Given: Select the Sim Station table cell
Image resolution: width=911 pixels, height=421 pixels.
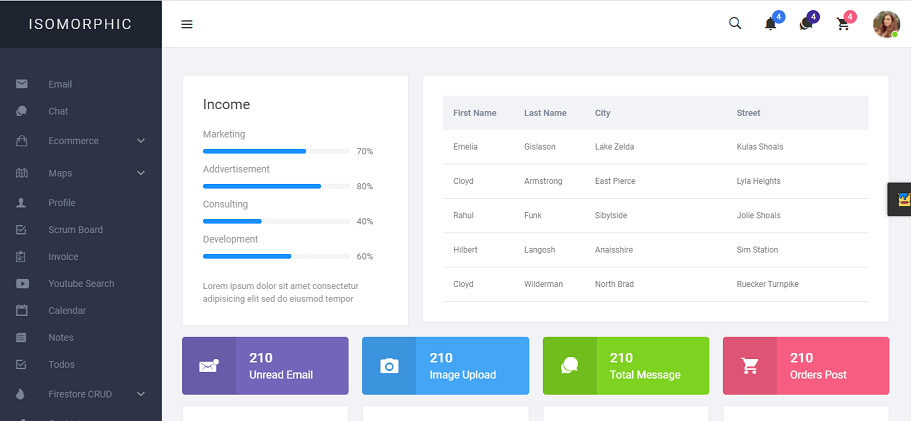Looking at the screenshot, I should coord(757,250).
